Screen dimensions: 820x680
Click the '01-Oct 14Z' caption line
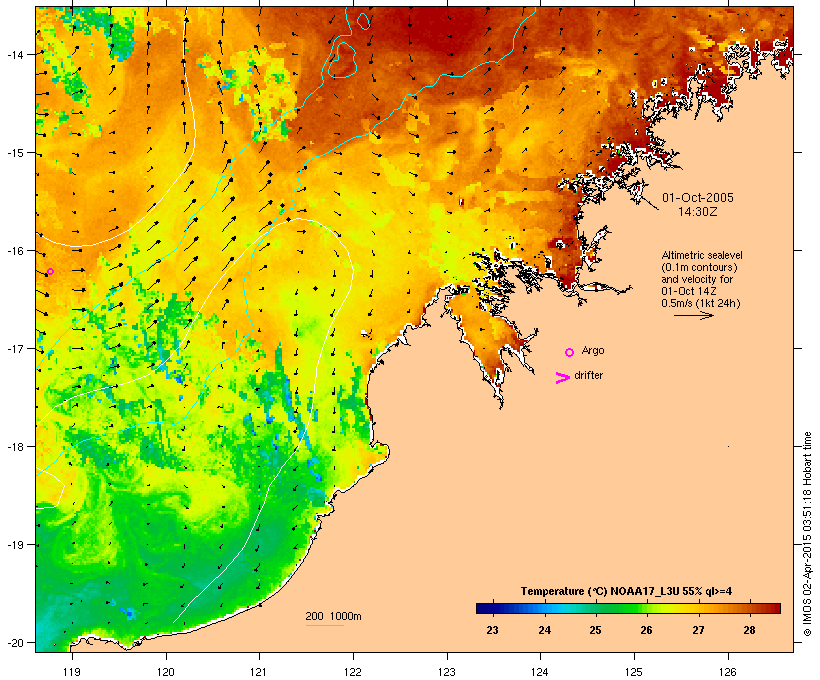pos(689,291)
